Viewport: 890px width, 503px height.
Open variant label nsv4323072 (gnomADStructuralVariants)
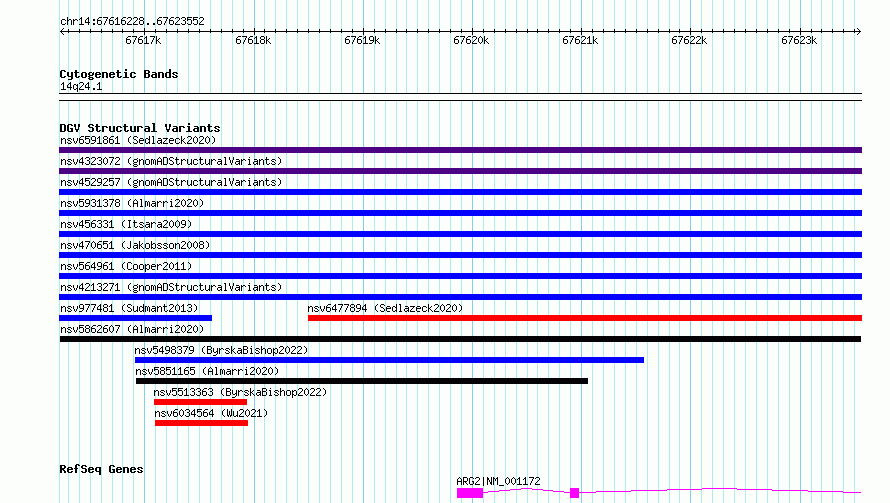coord(171,161)
